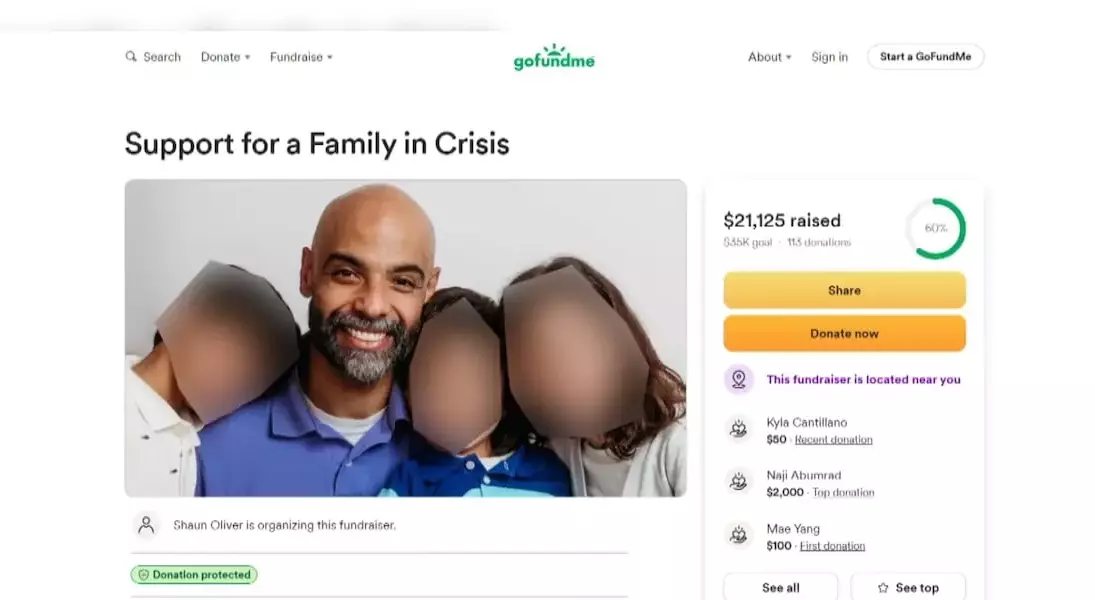This screenshot has width=1095, height=600.
Task: Click the location pin icon beside fundraiser notice
Action: pos(739,379)
